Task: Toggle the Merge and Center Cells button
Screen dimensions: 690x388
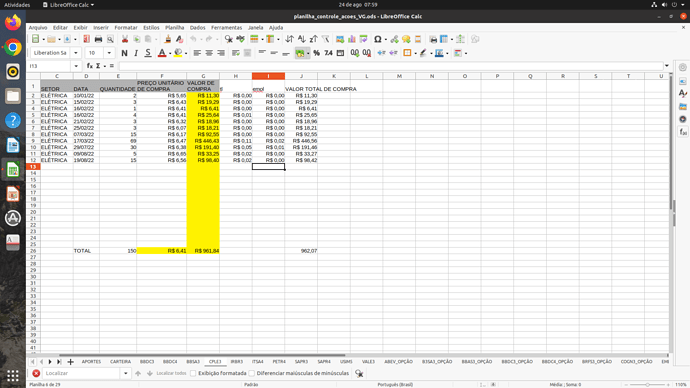Action: [x=300, y=53]
